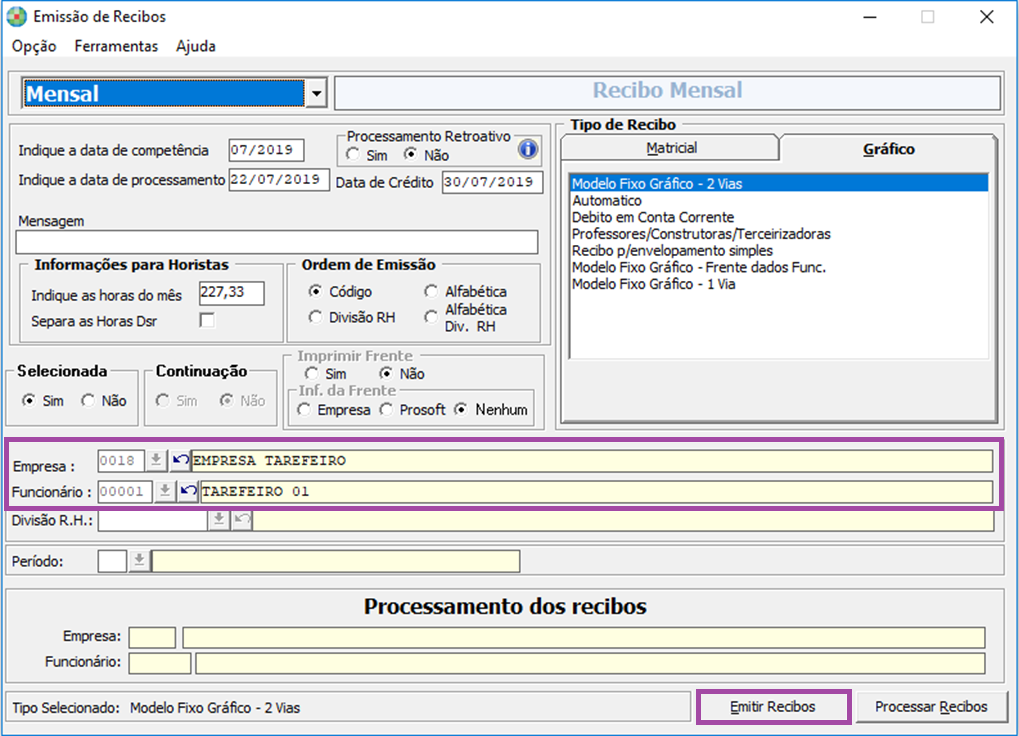Image resolution: width=1019 pixels, height=736 pixels.
Task: Switch to the Gráfico tab
Action: tap(888, 149)
